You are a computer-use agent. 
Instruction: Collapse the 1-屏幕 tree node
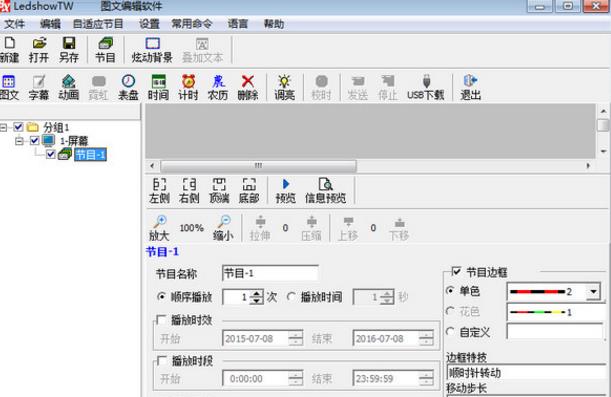pyautogui.click(x=19, y=141)
